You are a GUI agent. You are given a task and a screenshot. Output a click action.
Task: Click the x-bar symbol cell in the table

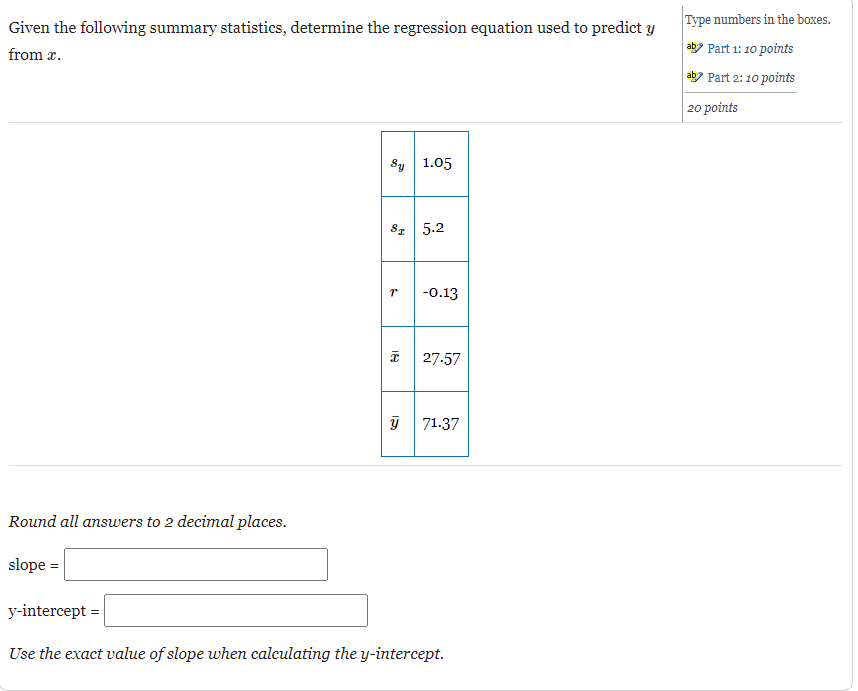point(397,358)
